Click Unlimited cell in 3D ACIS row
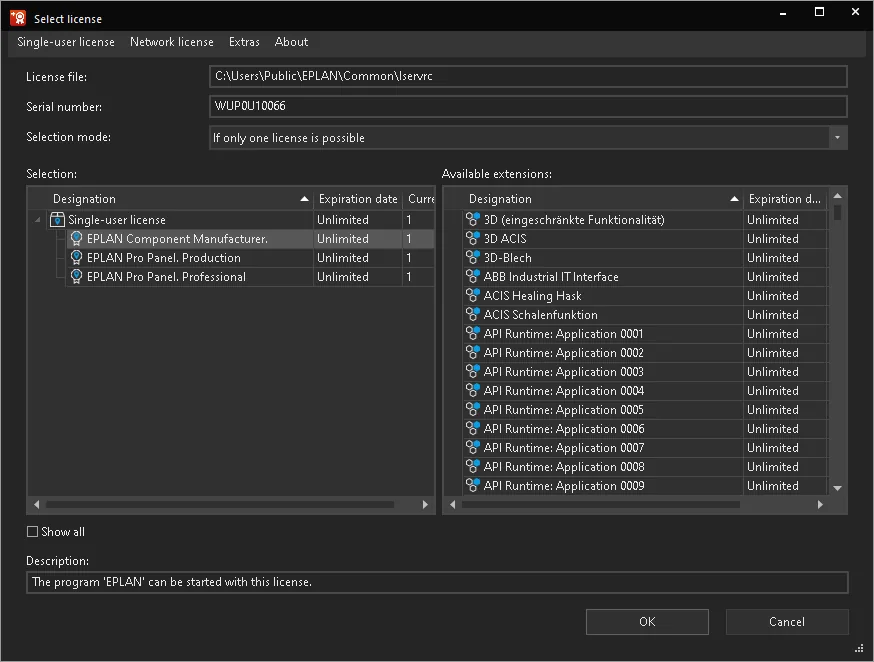 coord(785,238)
